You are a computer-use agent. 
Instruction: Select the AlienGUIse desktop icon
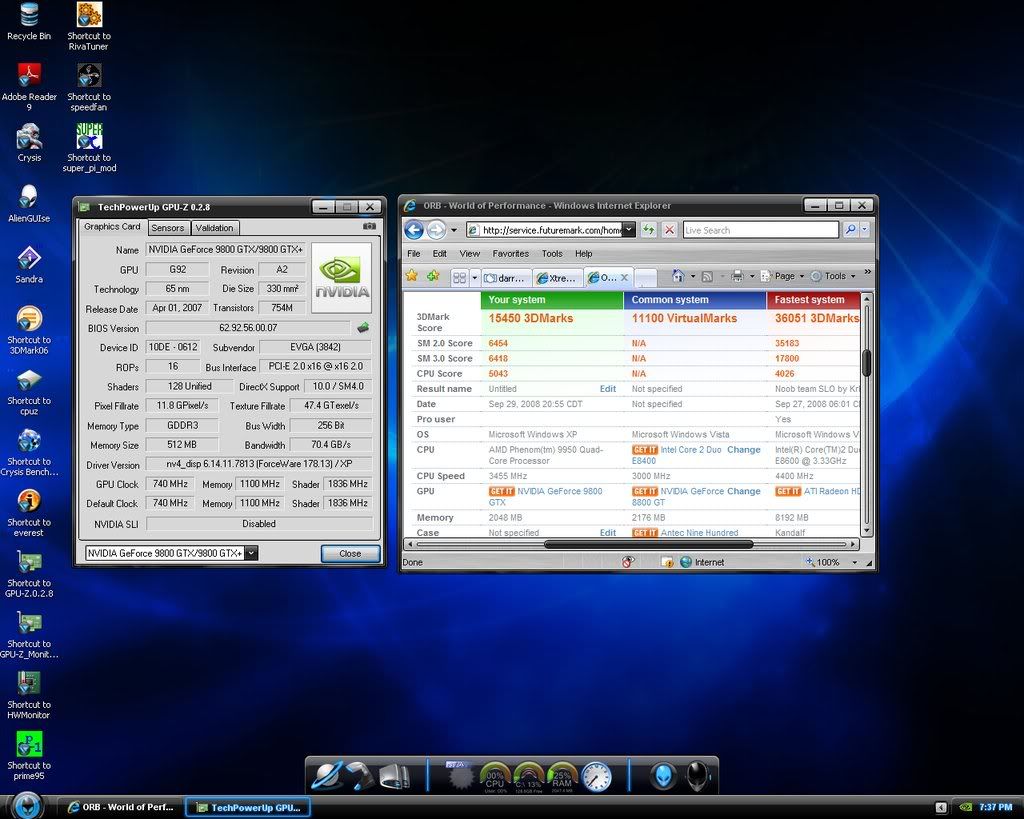[29, 204]
